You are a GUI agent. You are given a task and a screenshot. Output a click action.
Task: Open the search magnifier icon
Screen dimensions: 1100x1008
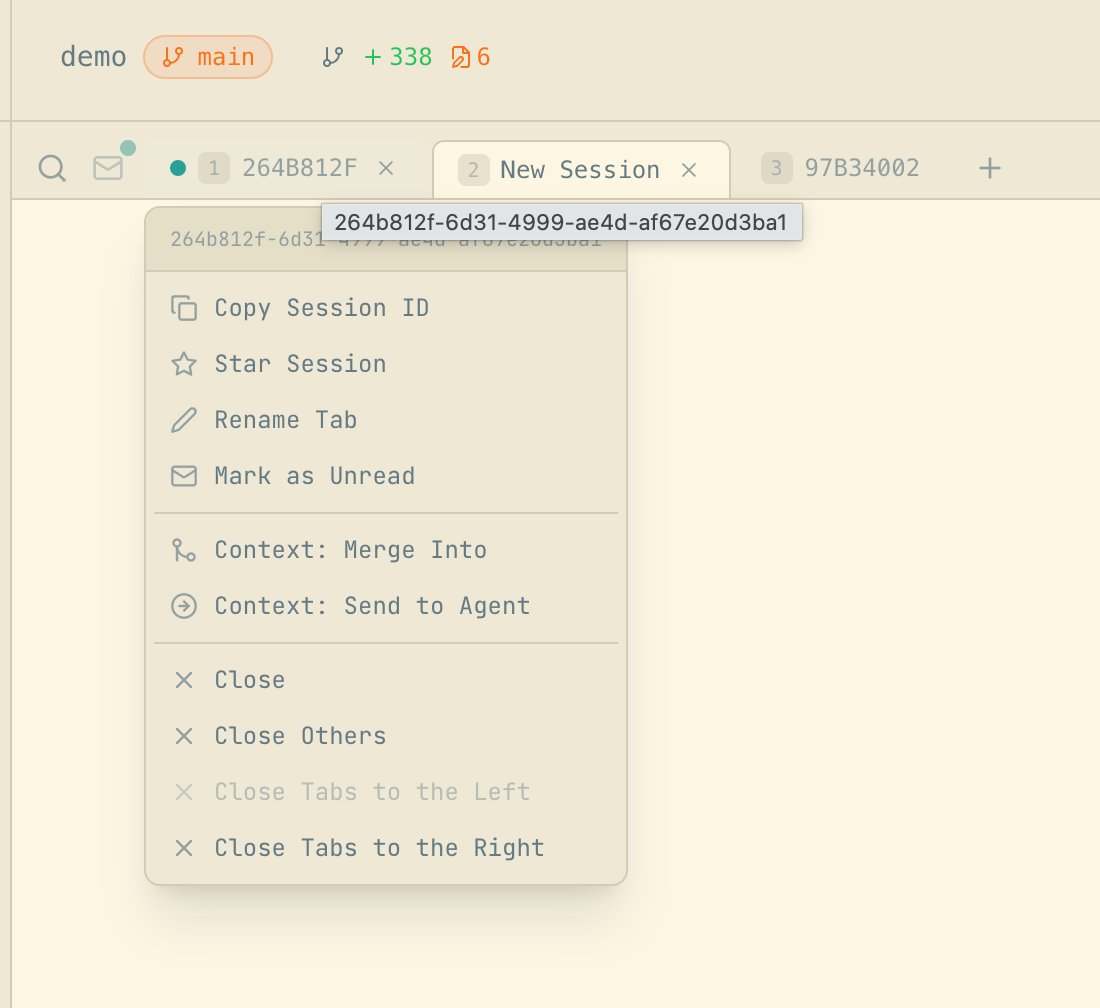[x=52, y=168]
